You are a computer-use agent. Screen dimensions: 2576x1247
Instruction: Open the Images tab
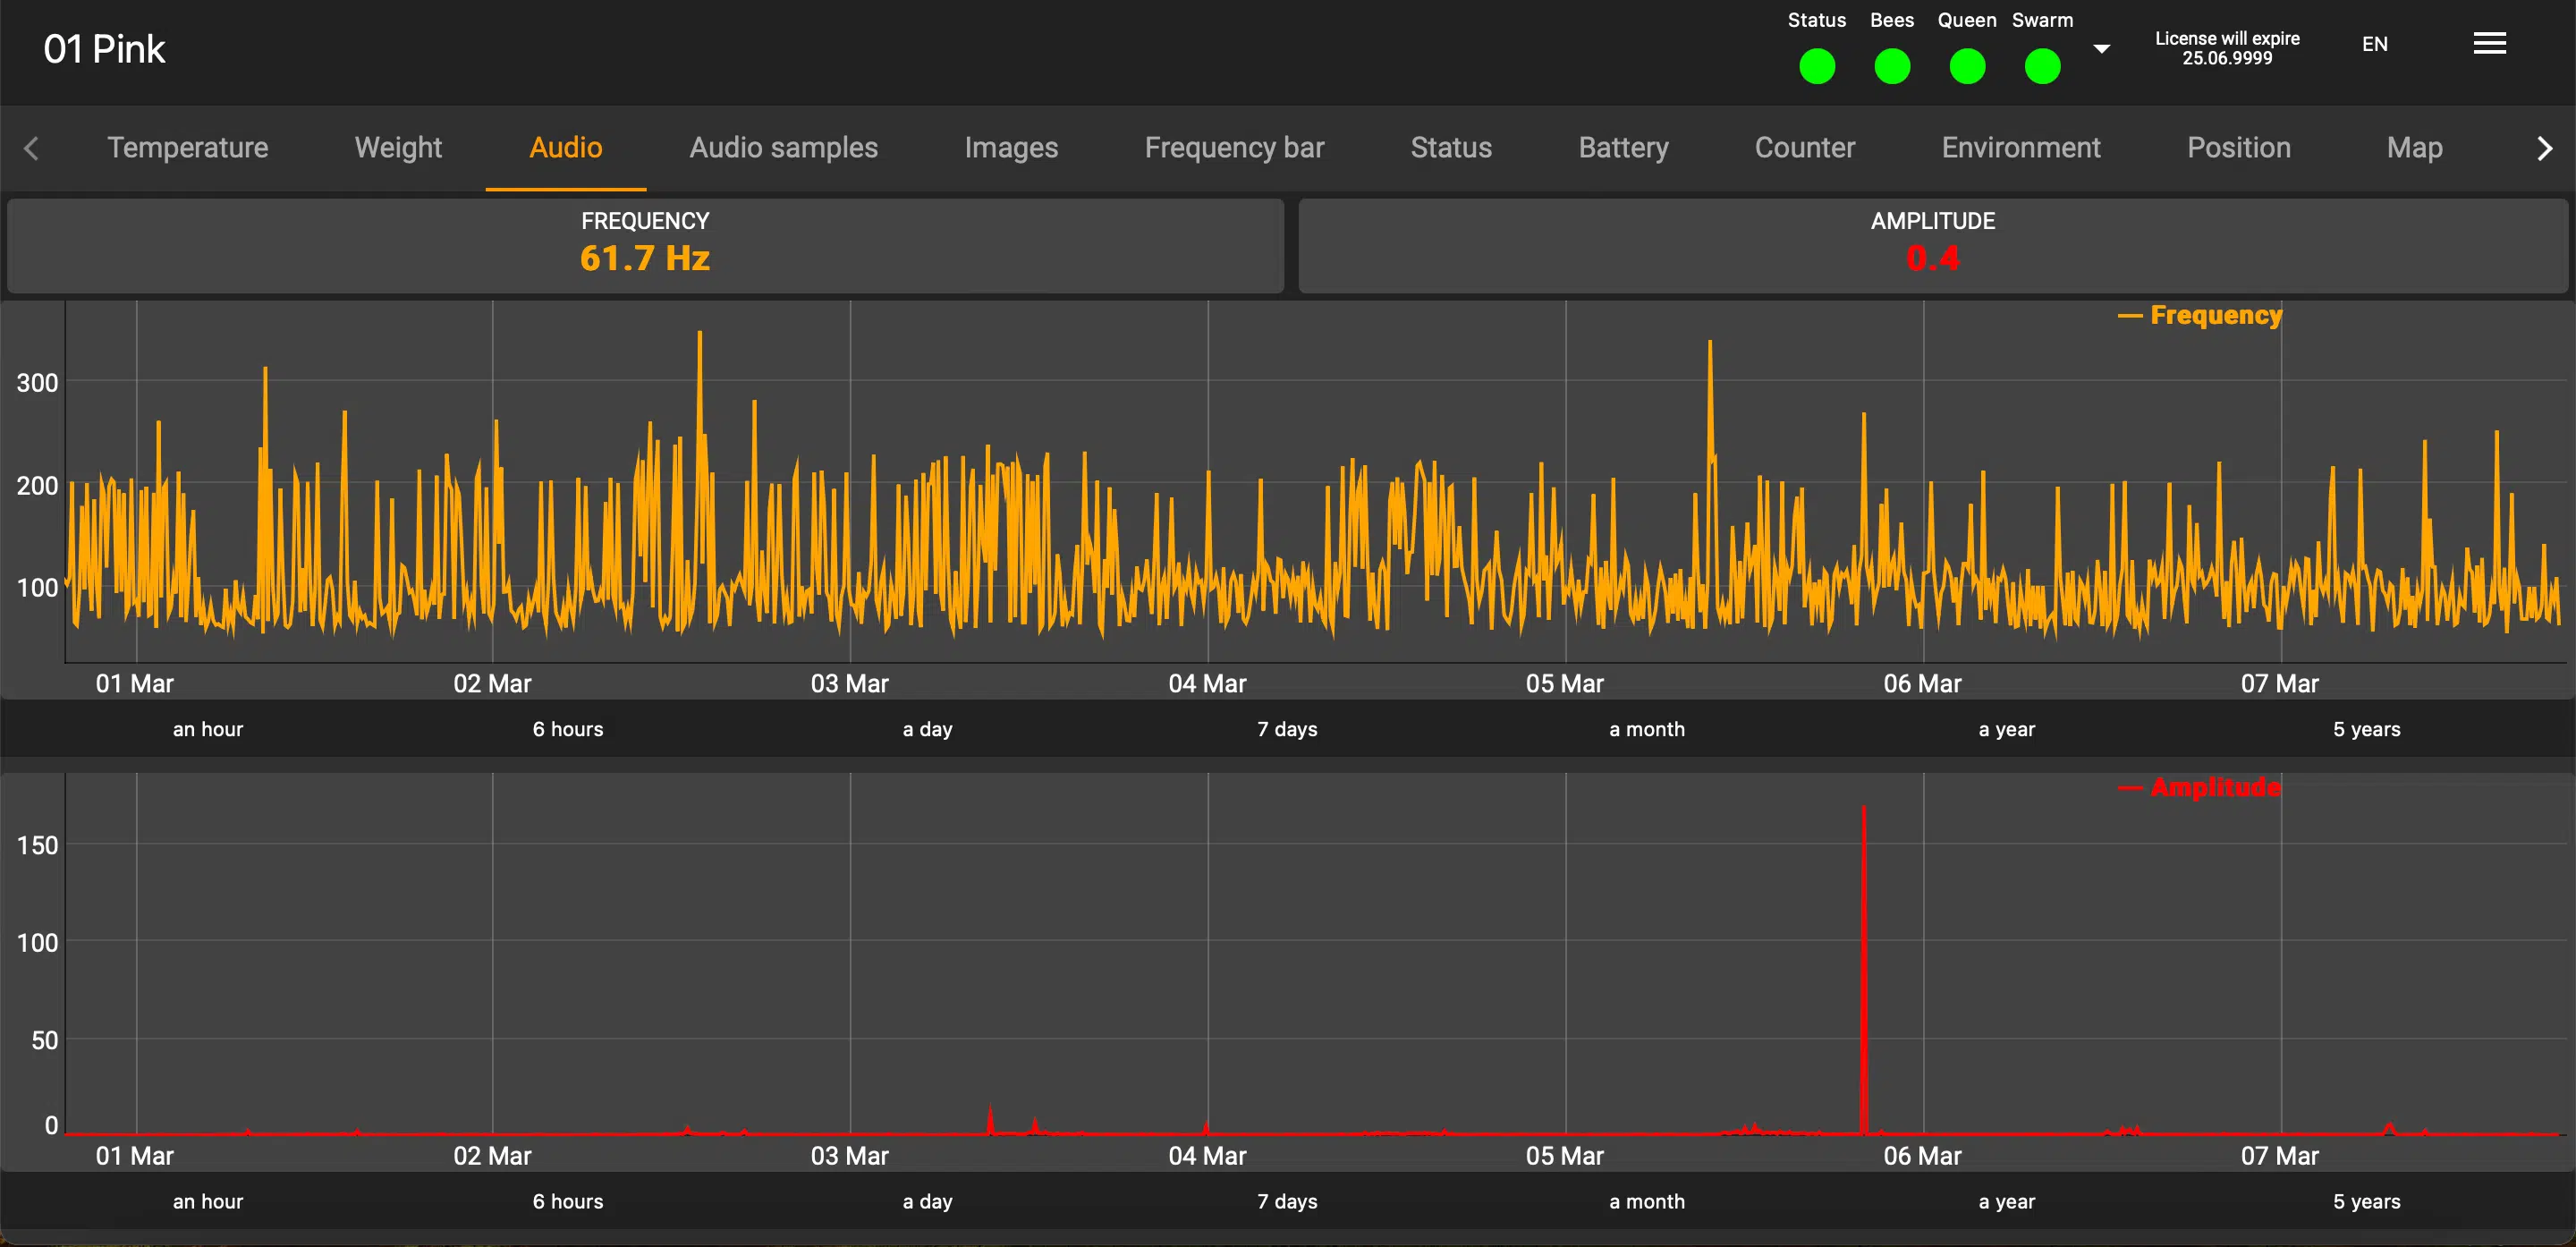[x=1011, y=148]
